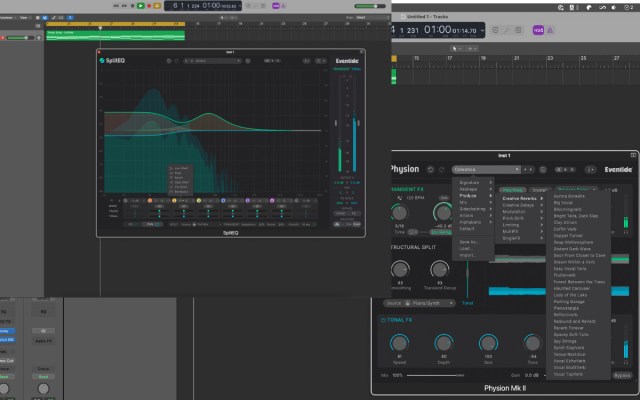Click the previous preset arrow in Physion
This screenshot has width=640, height=400.
526,169
